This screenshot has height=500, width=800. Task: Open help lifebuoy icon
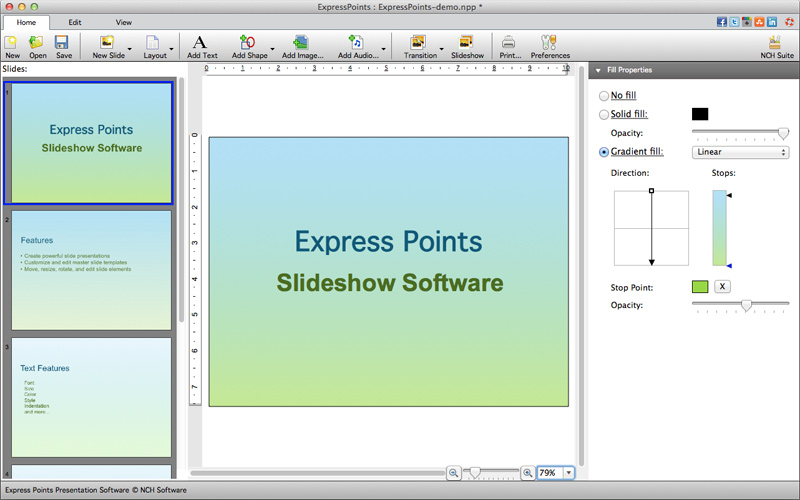click(789, 22)
